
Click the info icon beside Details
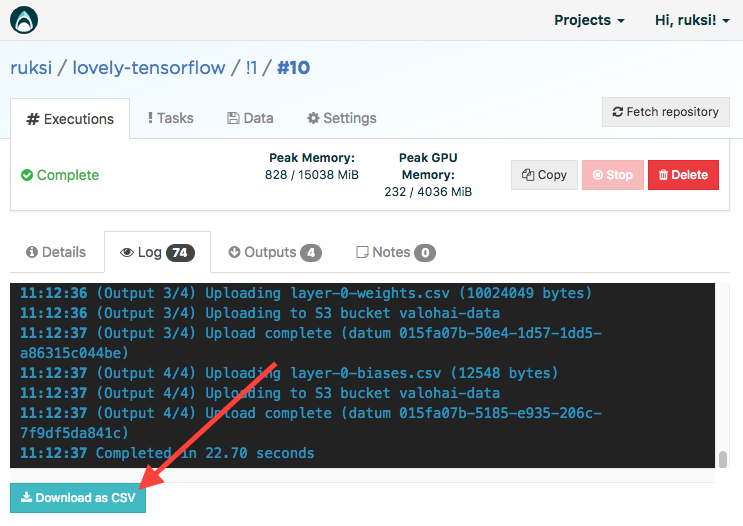click(x=32, y=252)
